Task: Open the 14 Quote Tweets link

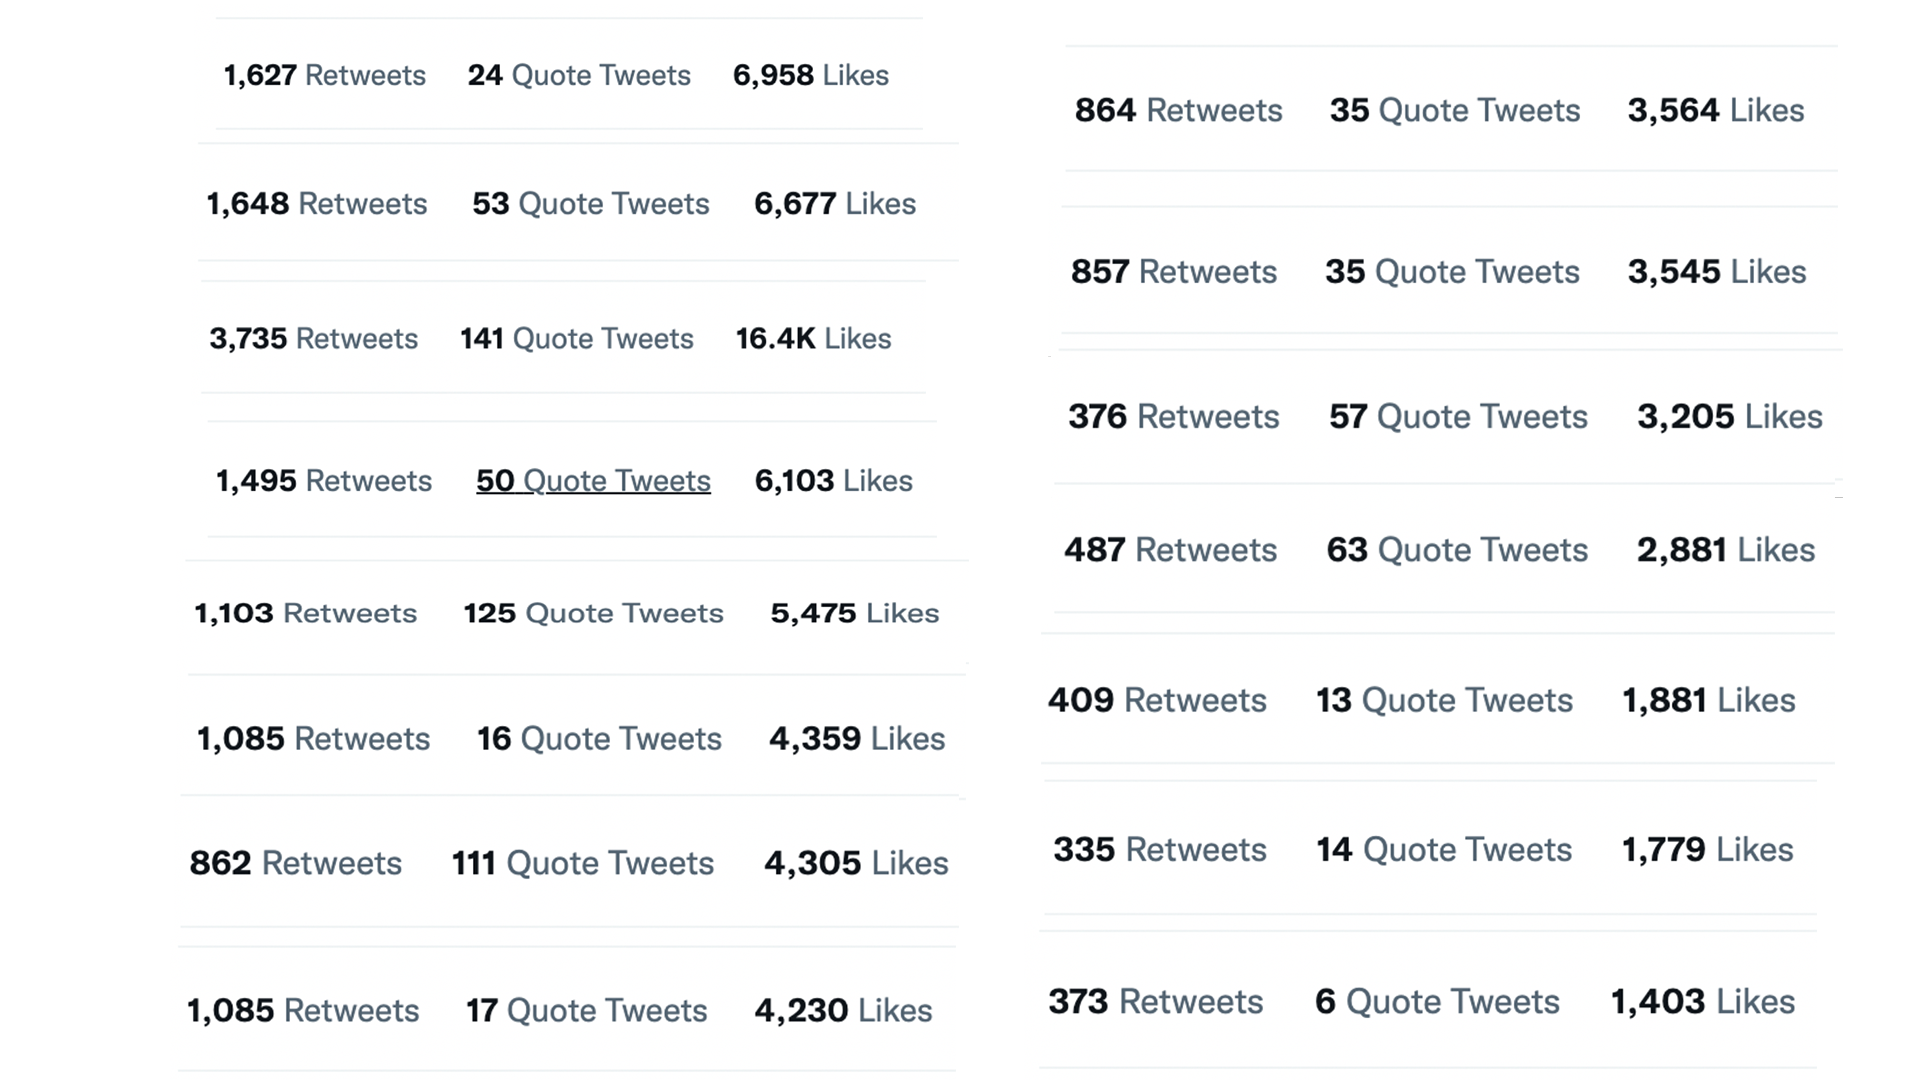Action: [x=1443, y=850]
